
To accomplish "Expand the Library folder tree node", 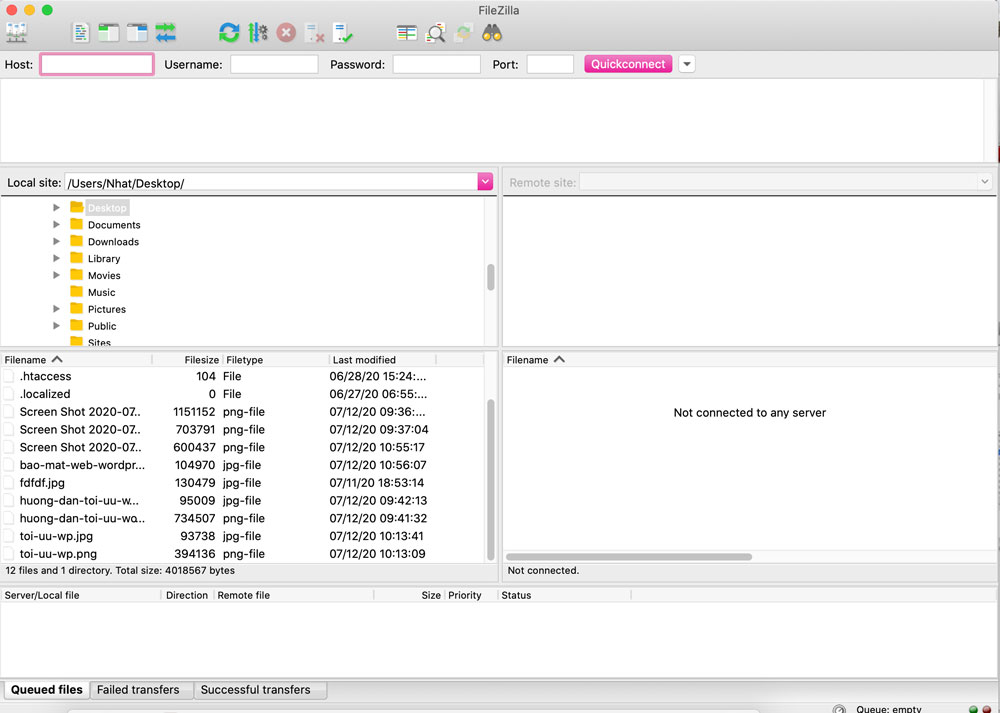I will [56, 258].
